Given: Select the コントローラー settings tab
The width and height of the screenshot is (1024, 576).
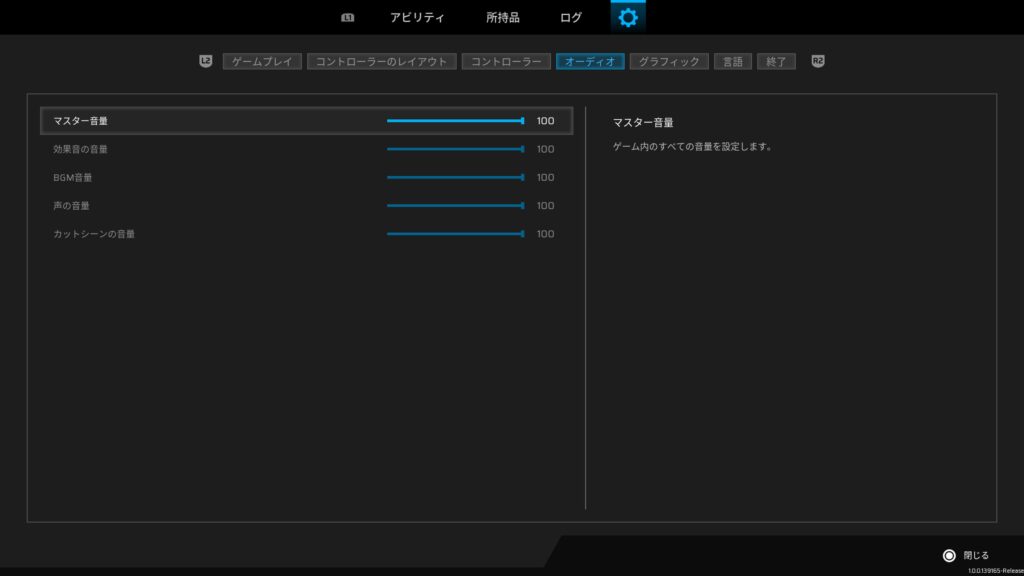Looking at the screenshot, I should [x=506, y=61].
